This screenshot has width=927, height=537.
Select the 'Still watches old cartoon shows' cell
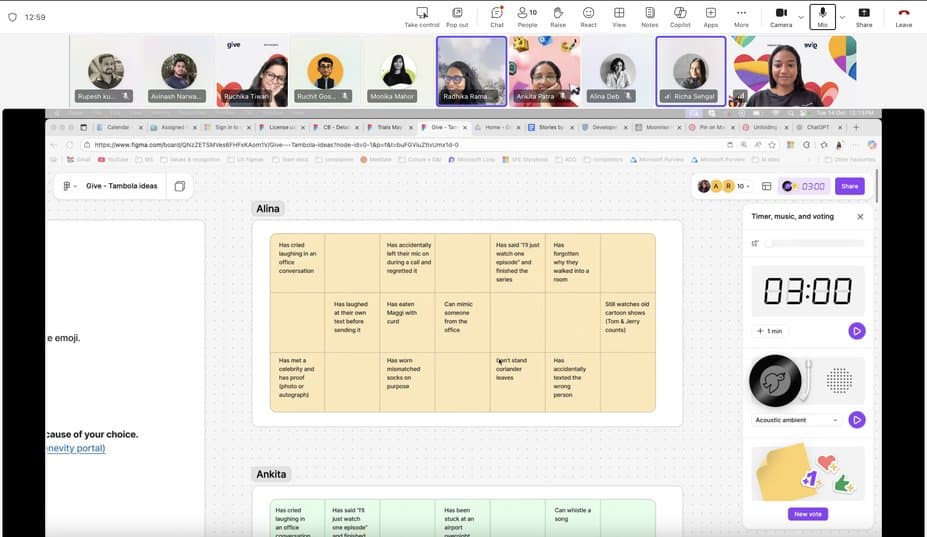point(627,323)
